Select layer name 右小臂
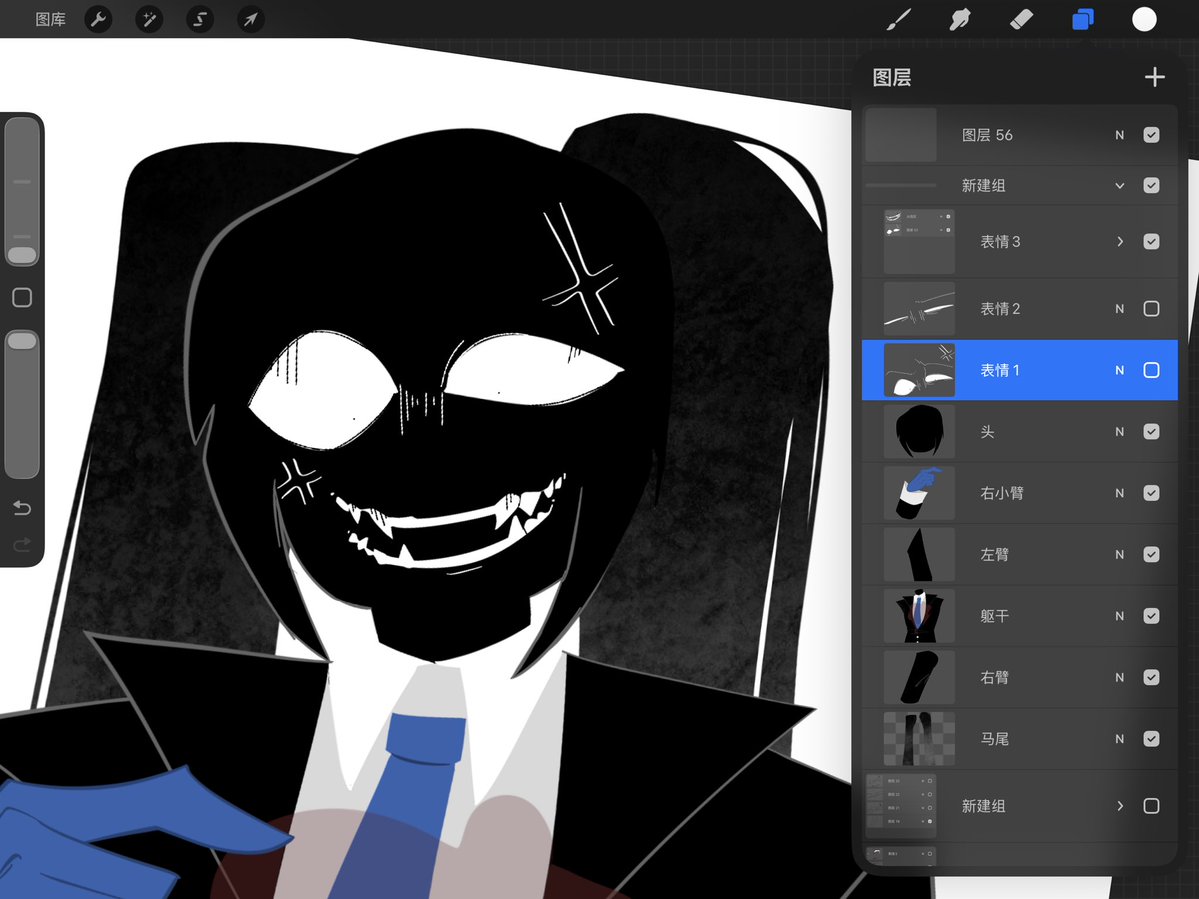The image size is (1199, 899). [x=1002, y=493]
